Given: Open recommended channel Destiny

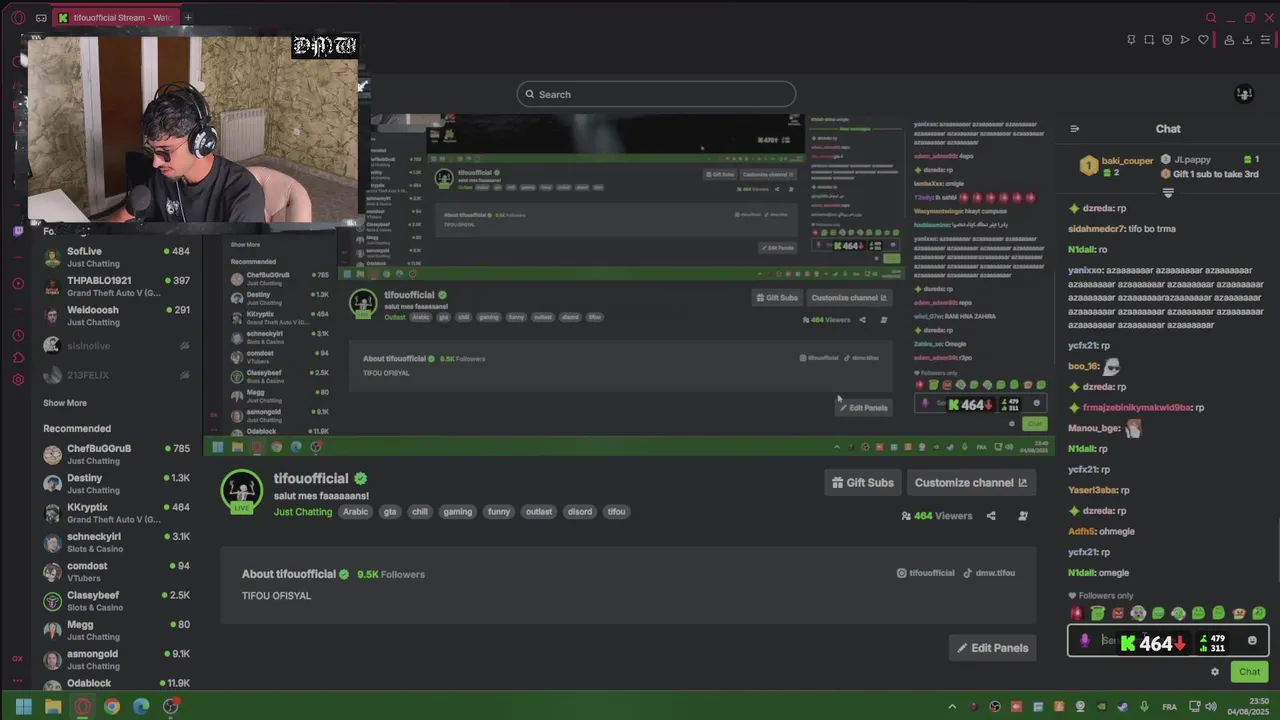Looking at the screenshot, I should coord(116,483).
